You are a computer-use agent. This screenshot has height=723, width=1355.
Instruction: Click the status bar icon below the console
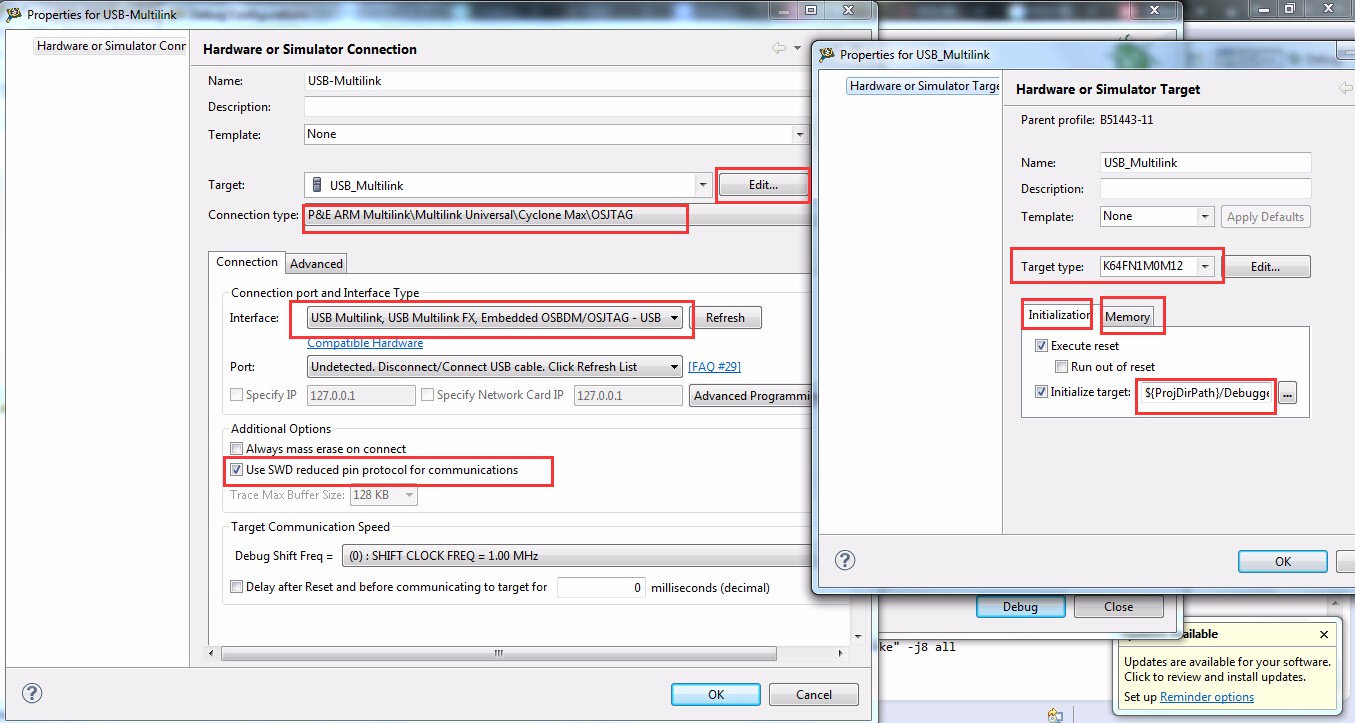pyautogui.click(x=1054, y=715)
